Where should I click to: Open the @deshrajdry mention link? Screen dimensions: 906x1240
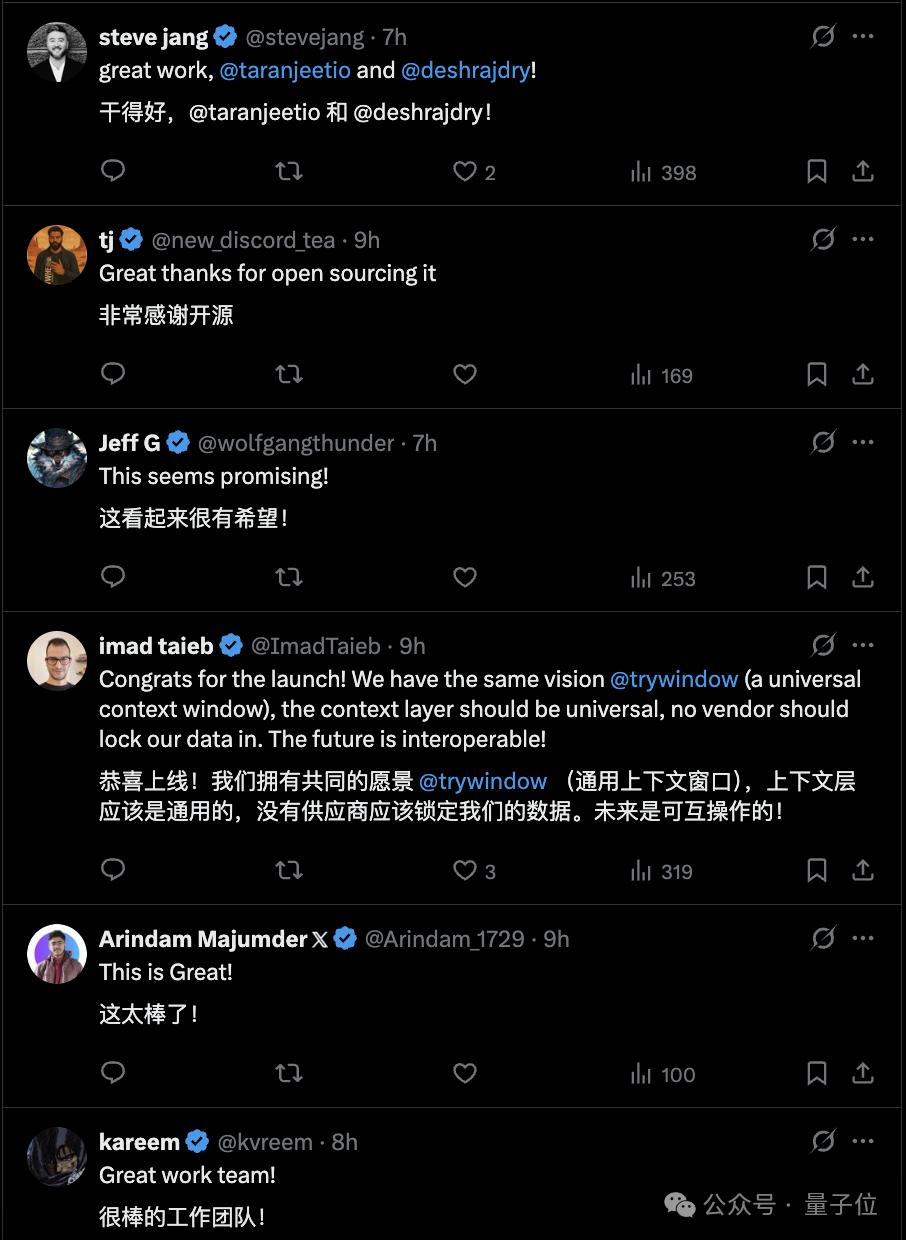coord(466,71)
